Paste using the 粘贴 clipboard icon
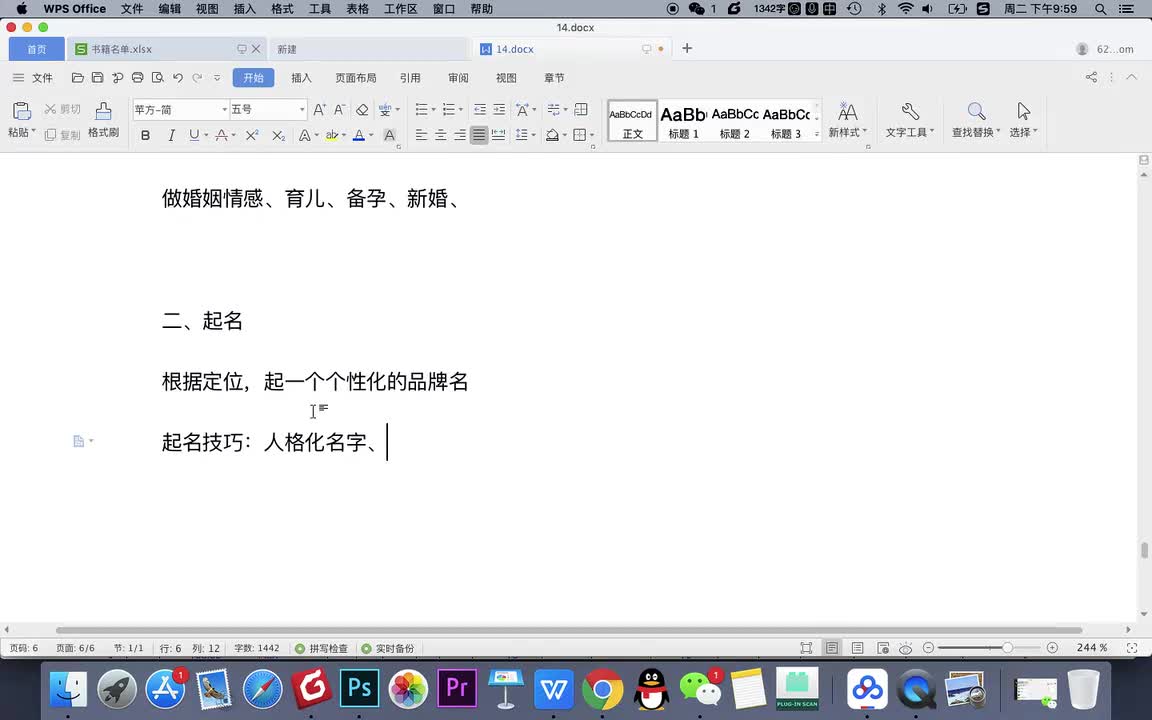Screen dimensions: 1152x720 pyautogui.click(x=21, y=112)
